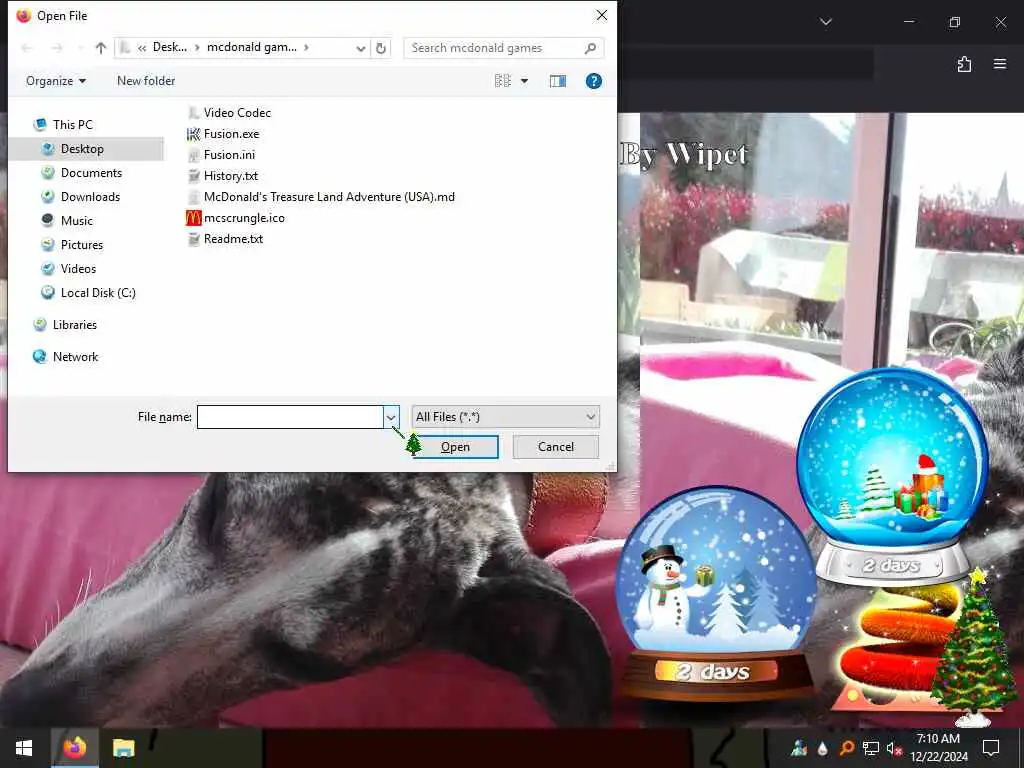Screen dimensions: 1024x768
Task: Select Libraries in navigation pane
Action: (x=74, y=325)
